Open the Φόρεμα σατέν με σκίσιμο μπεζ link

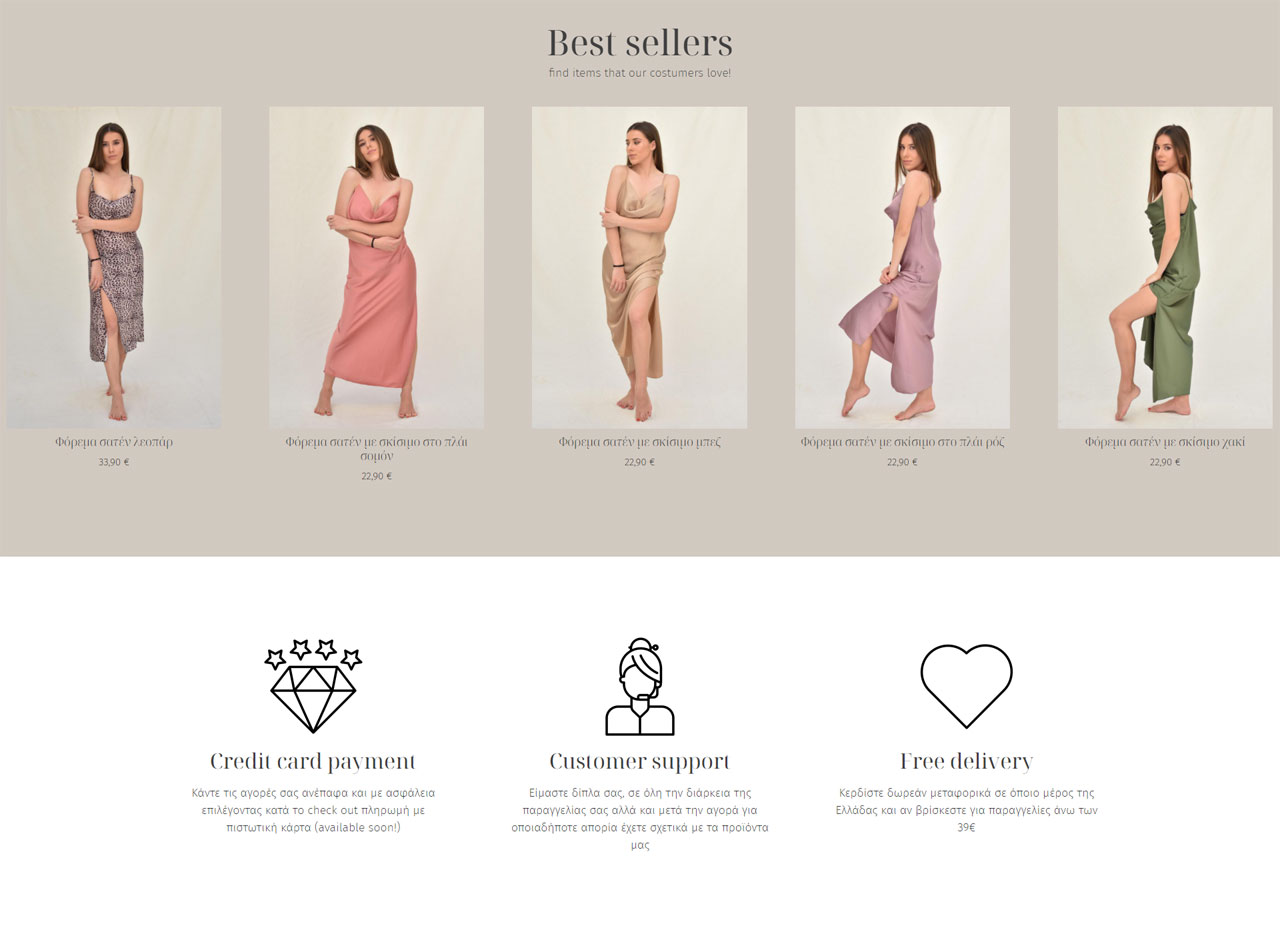pos(639,442)
